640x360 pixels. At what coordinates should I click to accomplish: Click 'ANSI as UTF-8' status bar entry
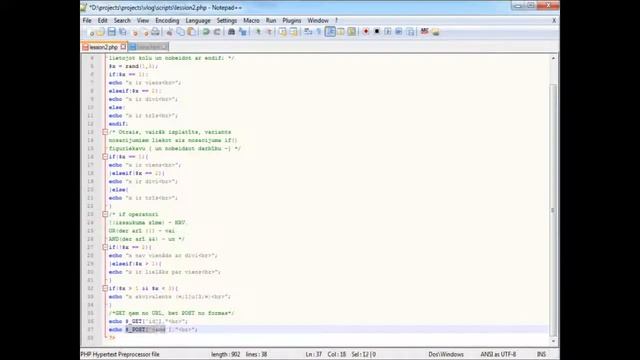[498, 354]
